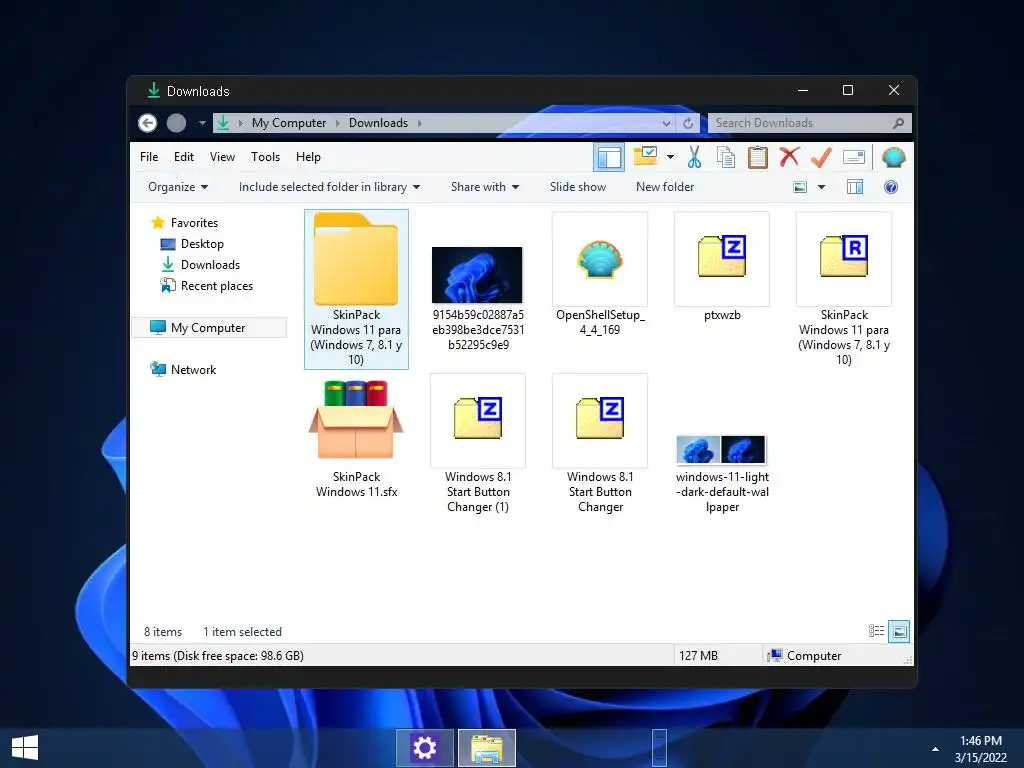
Task: Click the Change your view icon
Action: (800, 187)
